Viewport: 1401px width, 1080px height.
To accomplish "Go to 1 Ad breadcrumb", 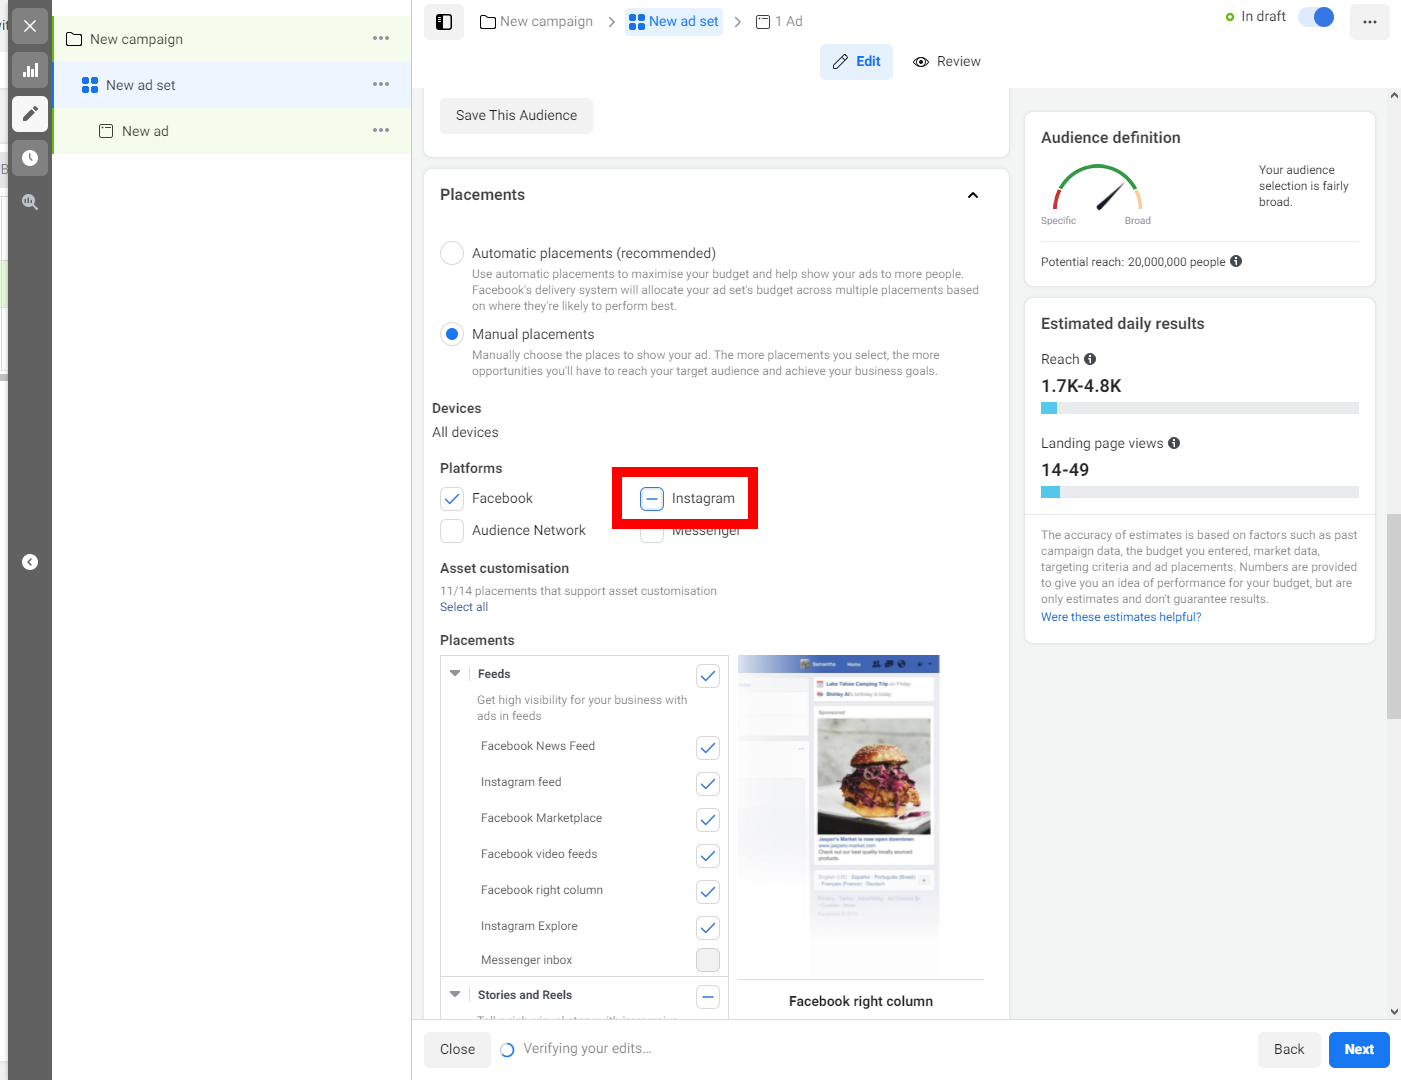I will 779,21.
